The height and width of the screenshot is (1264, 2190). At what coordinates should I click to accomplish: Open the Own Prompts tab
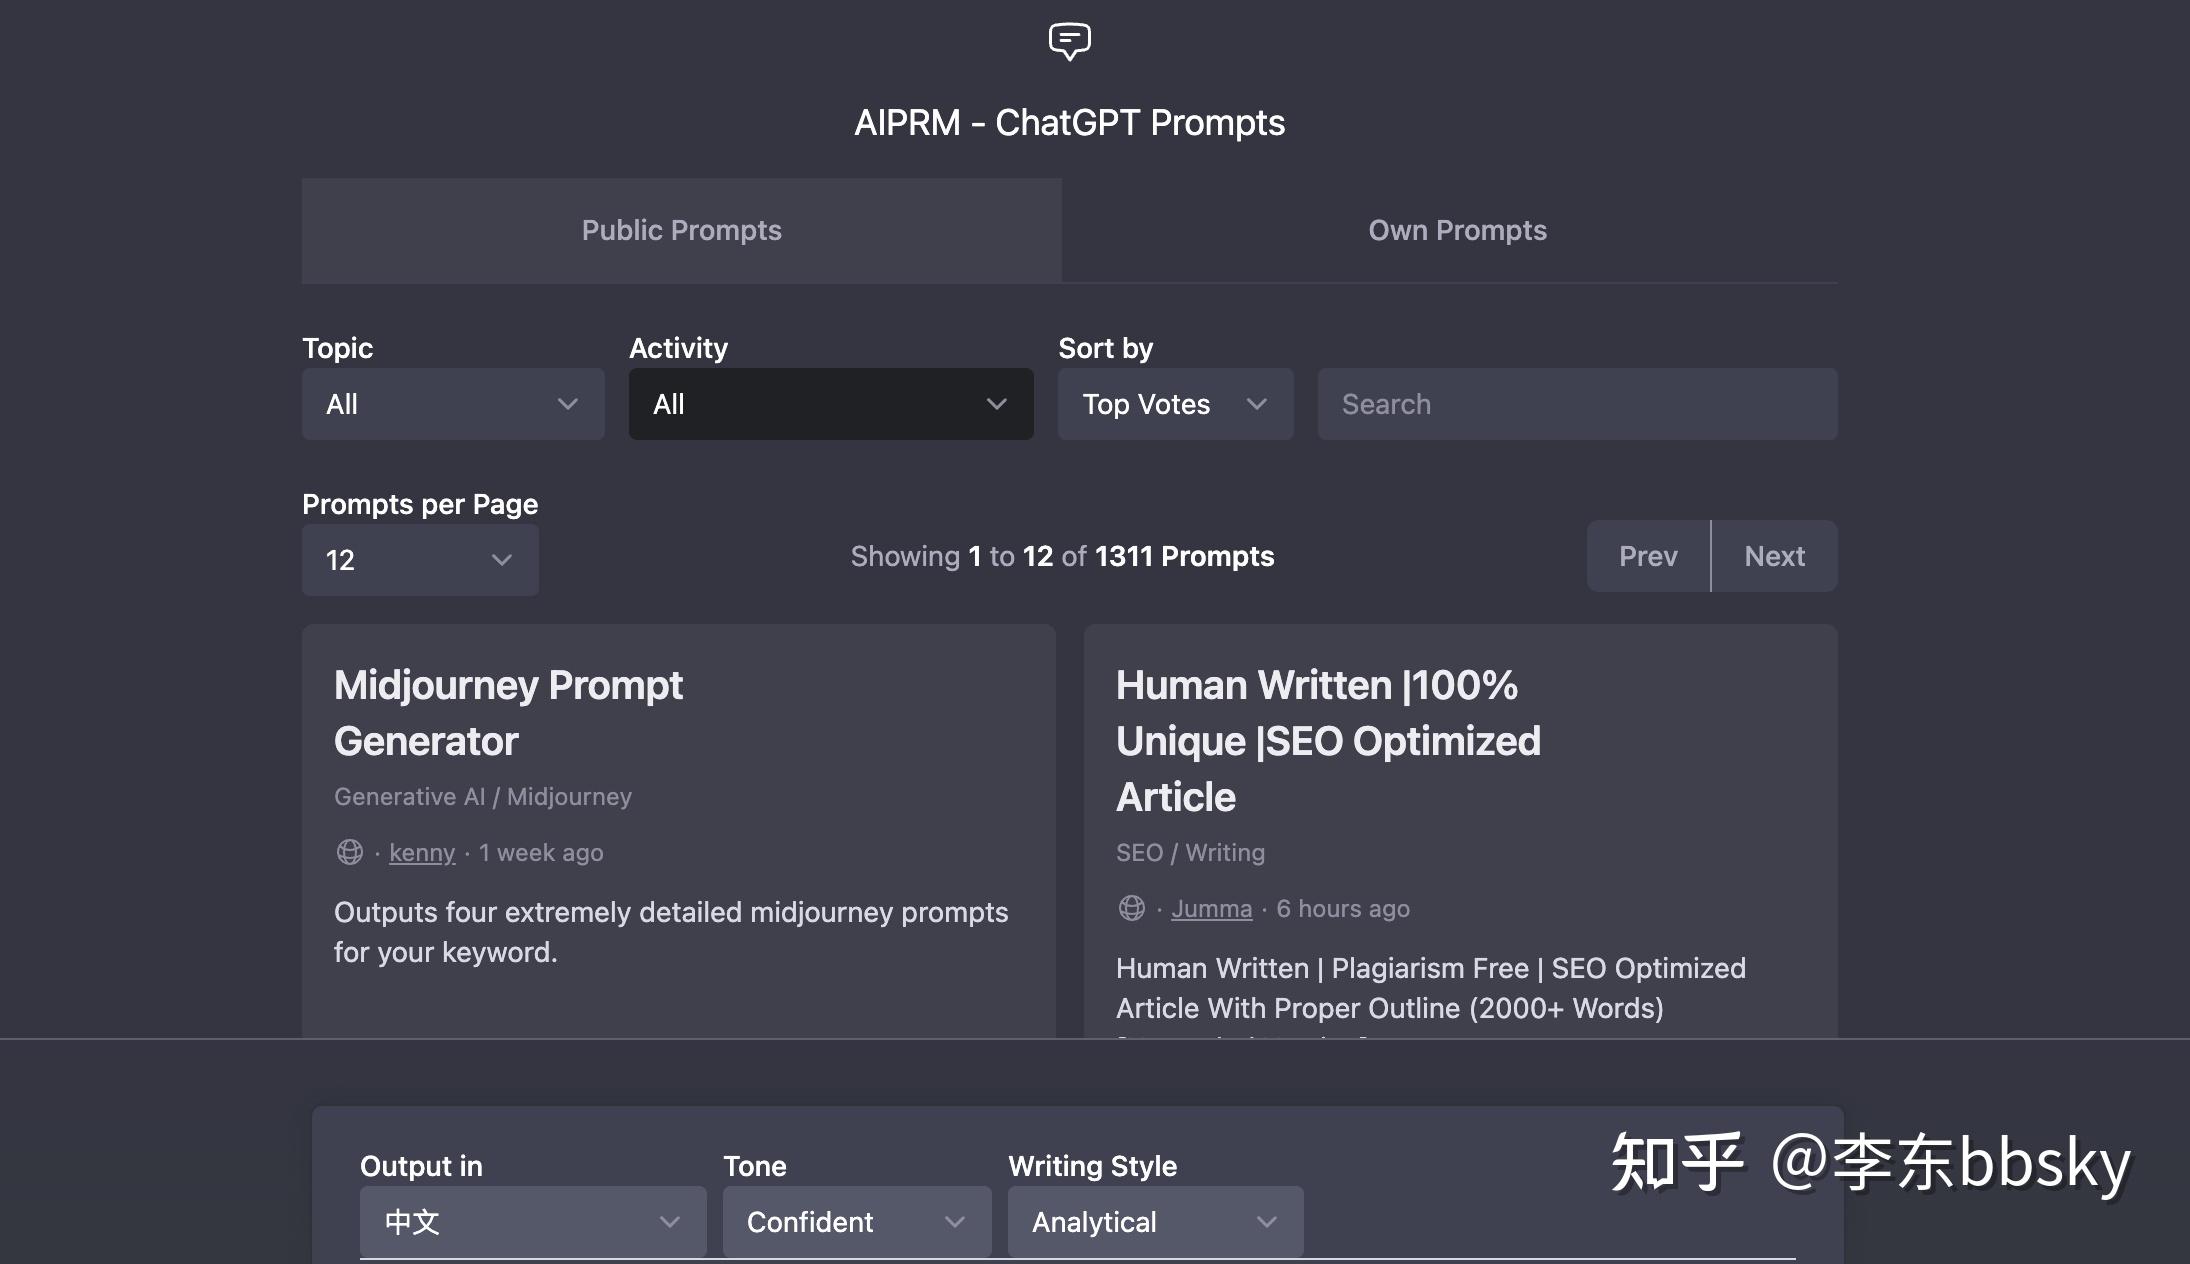pyautogui.click(x=1457, y=230)
